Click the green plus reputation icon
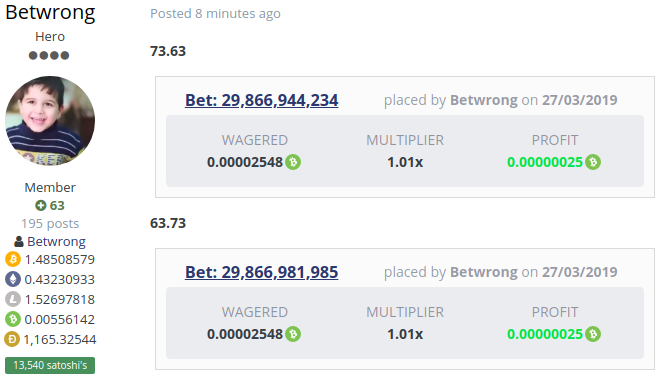The width and height of the screenshot is (662, 378). click(41, 206)
